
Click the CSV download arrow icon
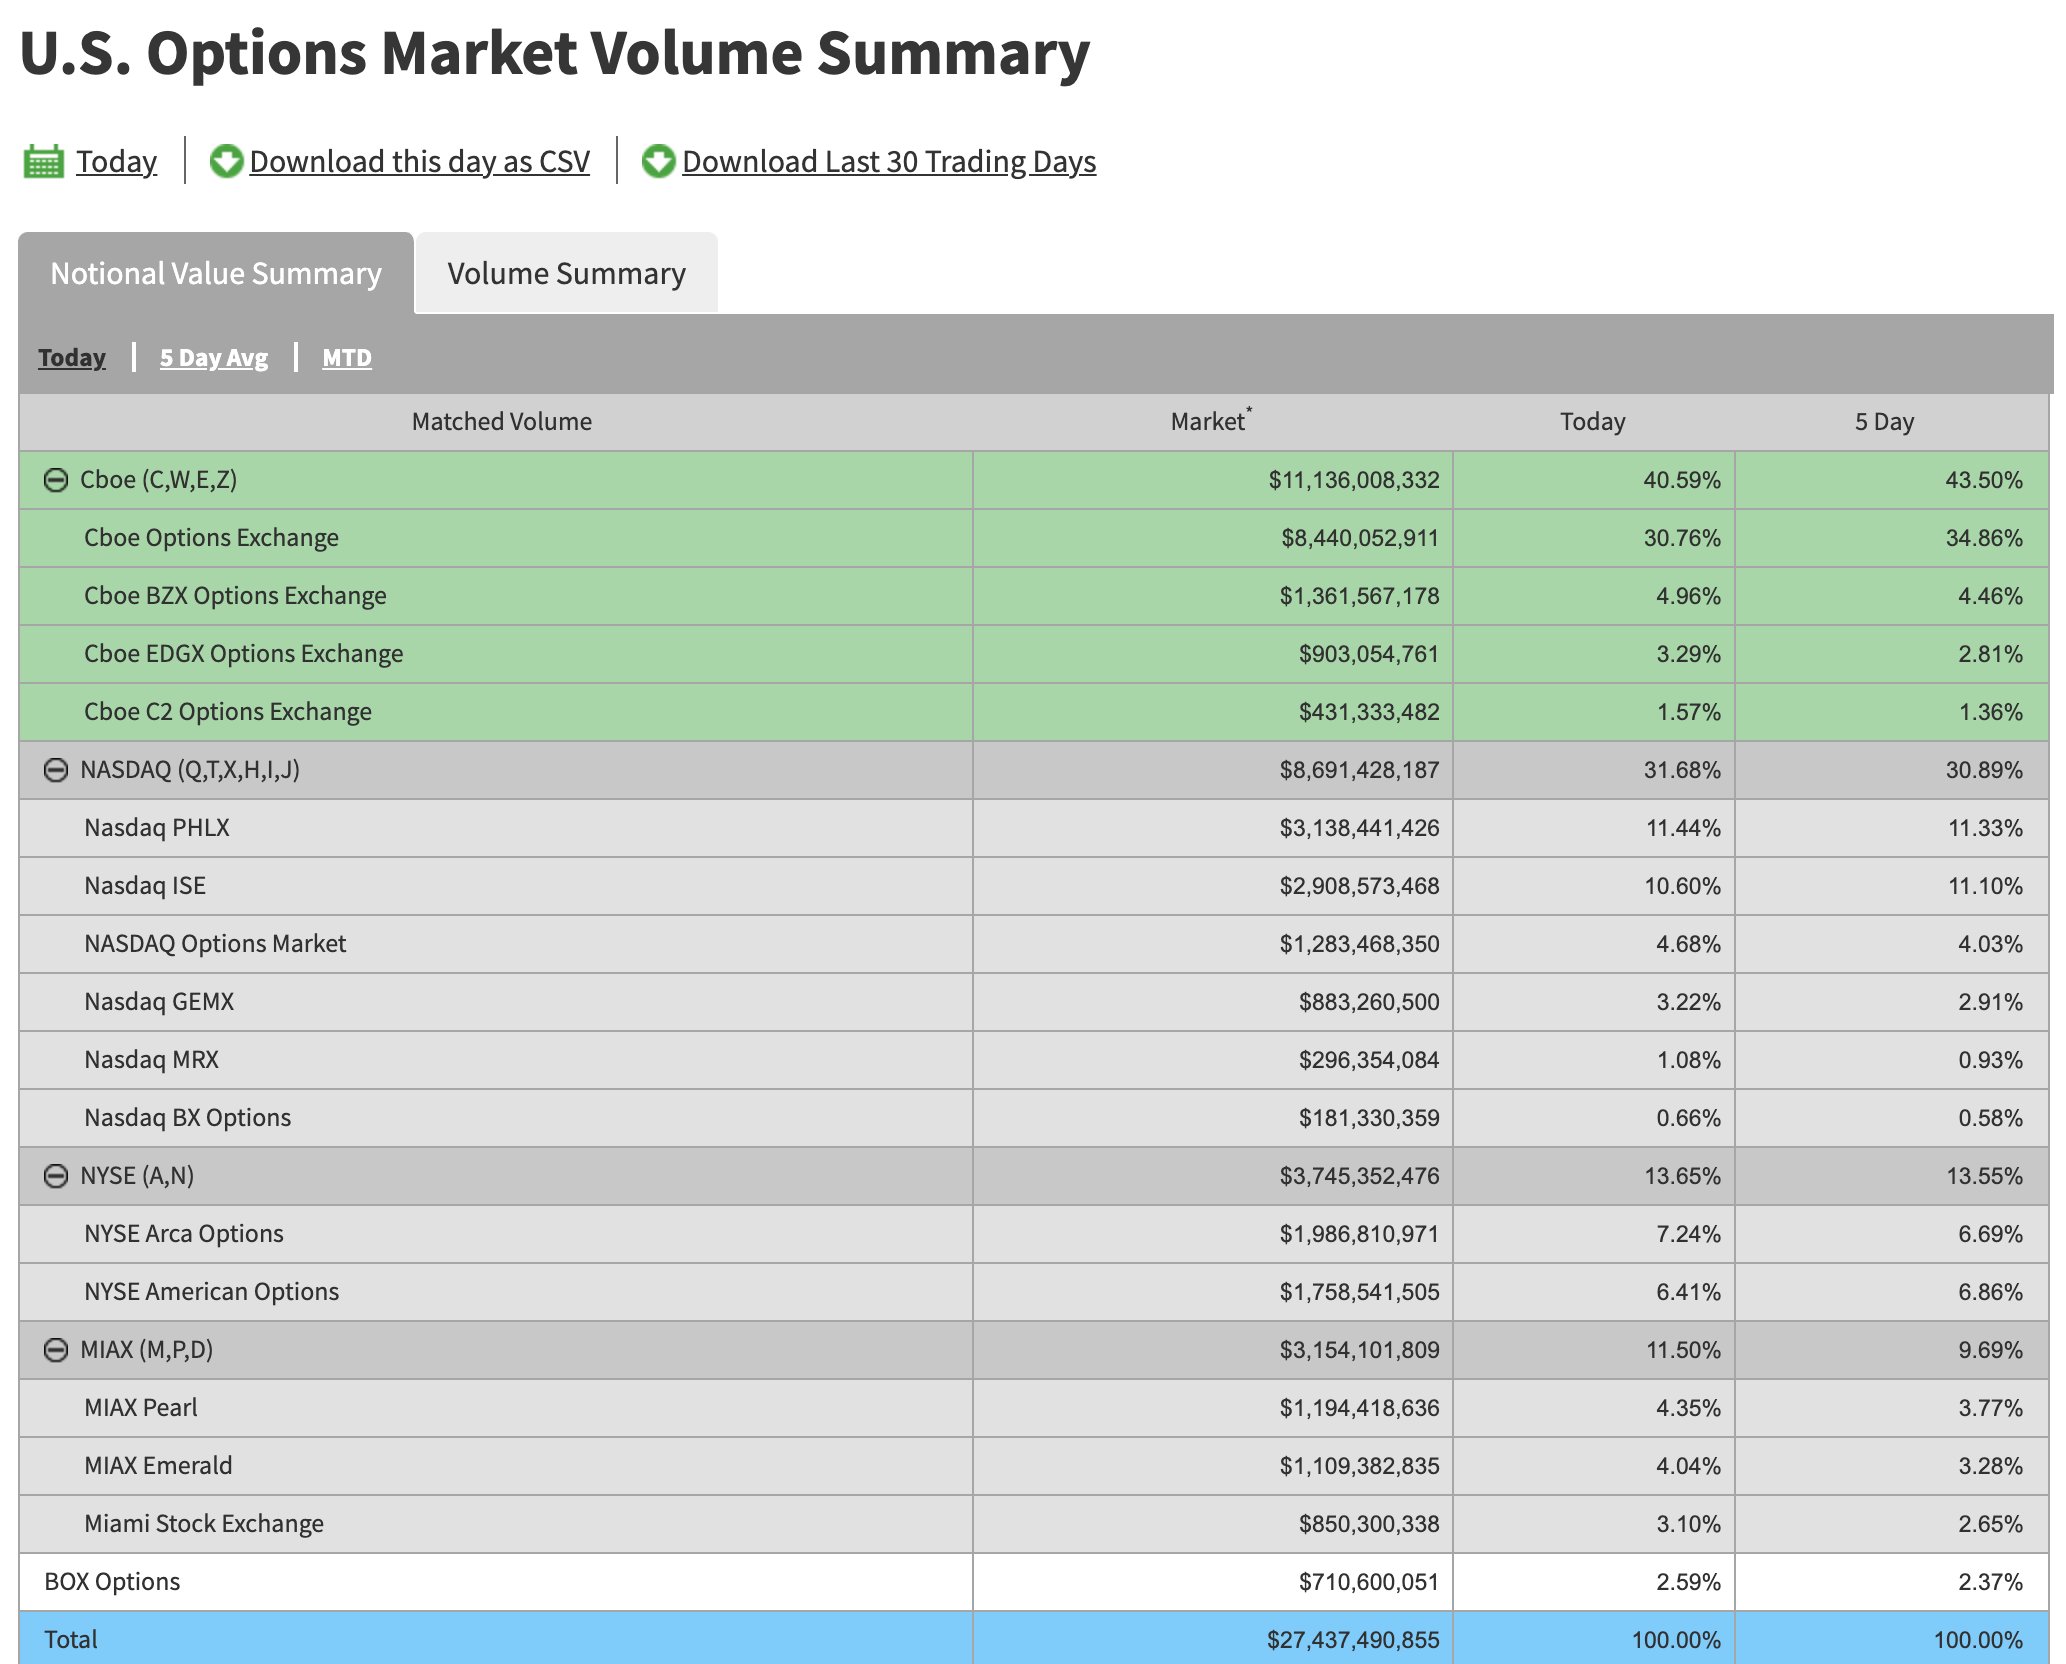pos(226,161)
